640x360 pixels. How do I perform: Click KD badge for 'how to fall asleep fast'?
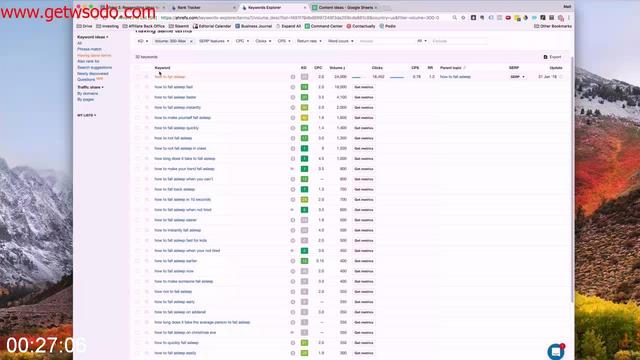point(304,87)
